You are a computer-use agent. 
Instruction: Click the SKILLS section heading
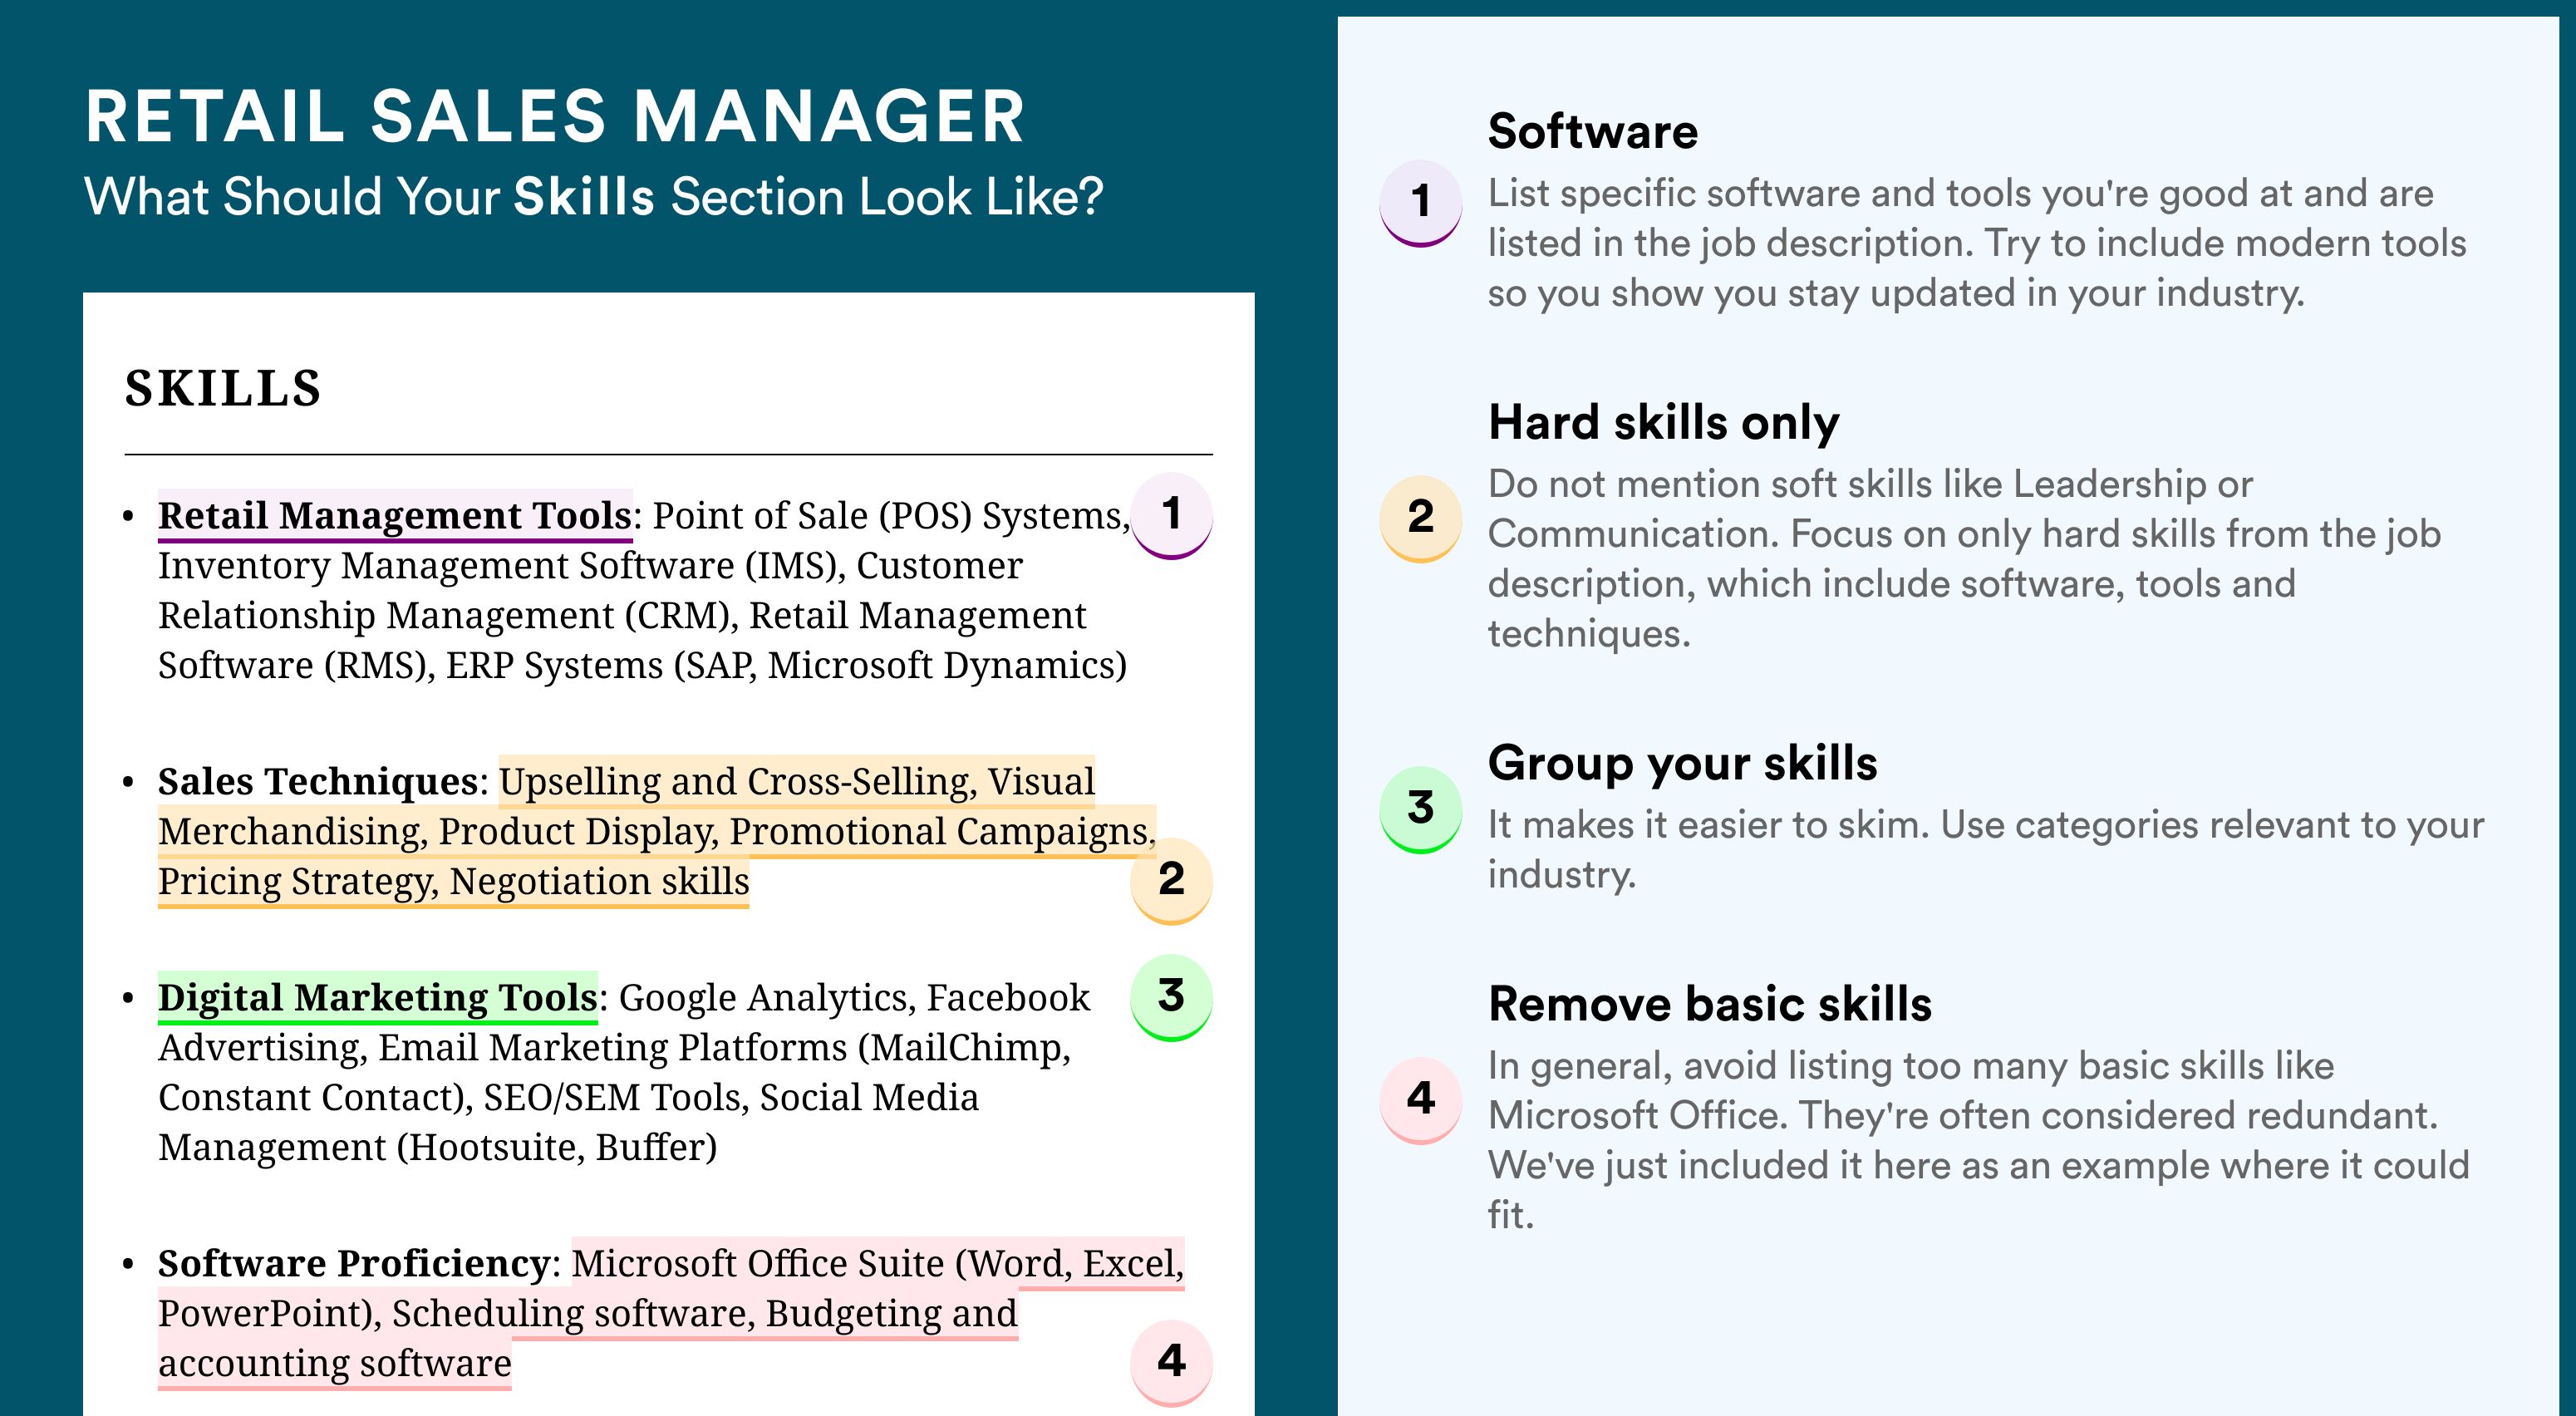(223, 388)
